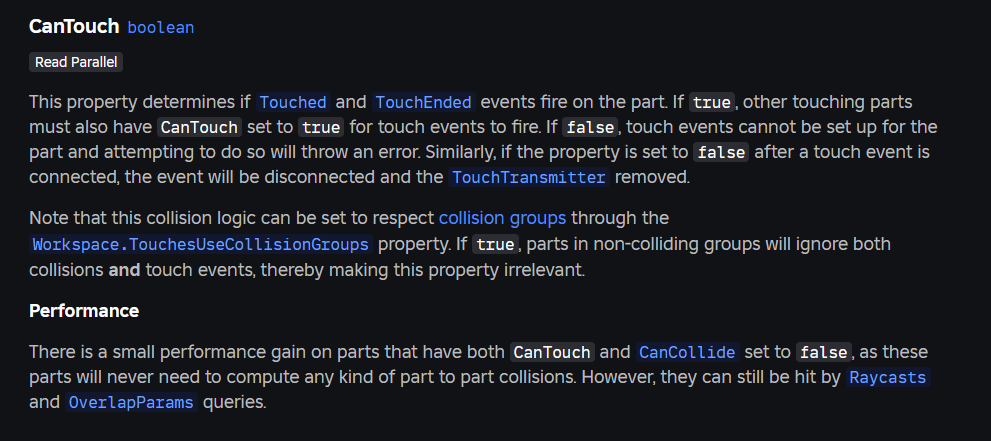Open the "boolean" type link
Viewport: 991px width, 441px height.
click(x=160, y=27)
